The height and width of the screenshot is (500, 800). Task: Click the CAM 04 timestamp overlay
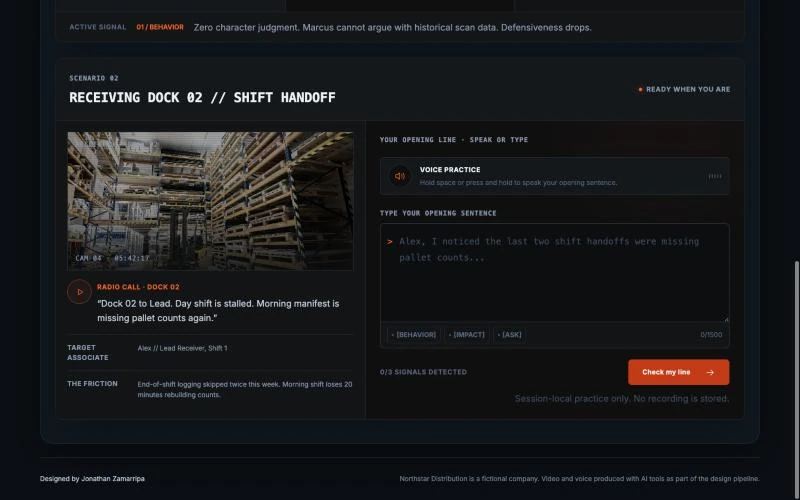(112, 258)
